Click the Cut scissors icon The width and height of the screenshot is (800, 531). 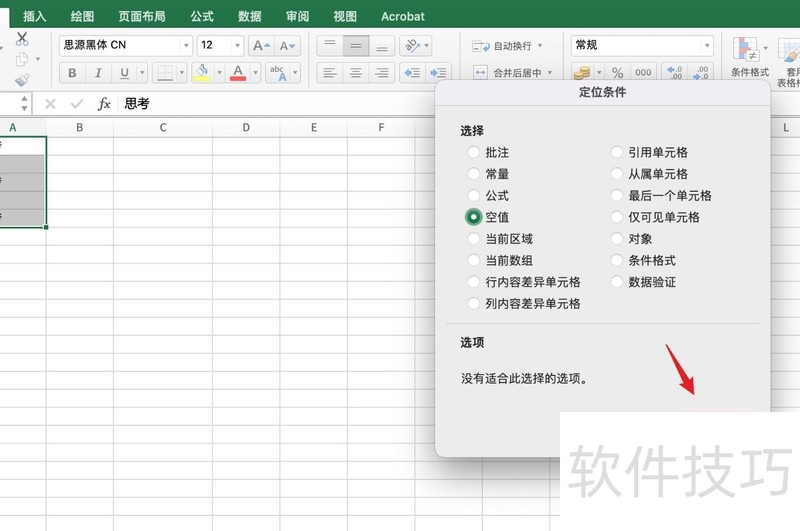(22, 39)
